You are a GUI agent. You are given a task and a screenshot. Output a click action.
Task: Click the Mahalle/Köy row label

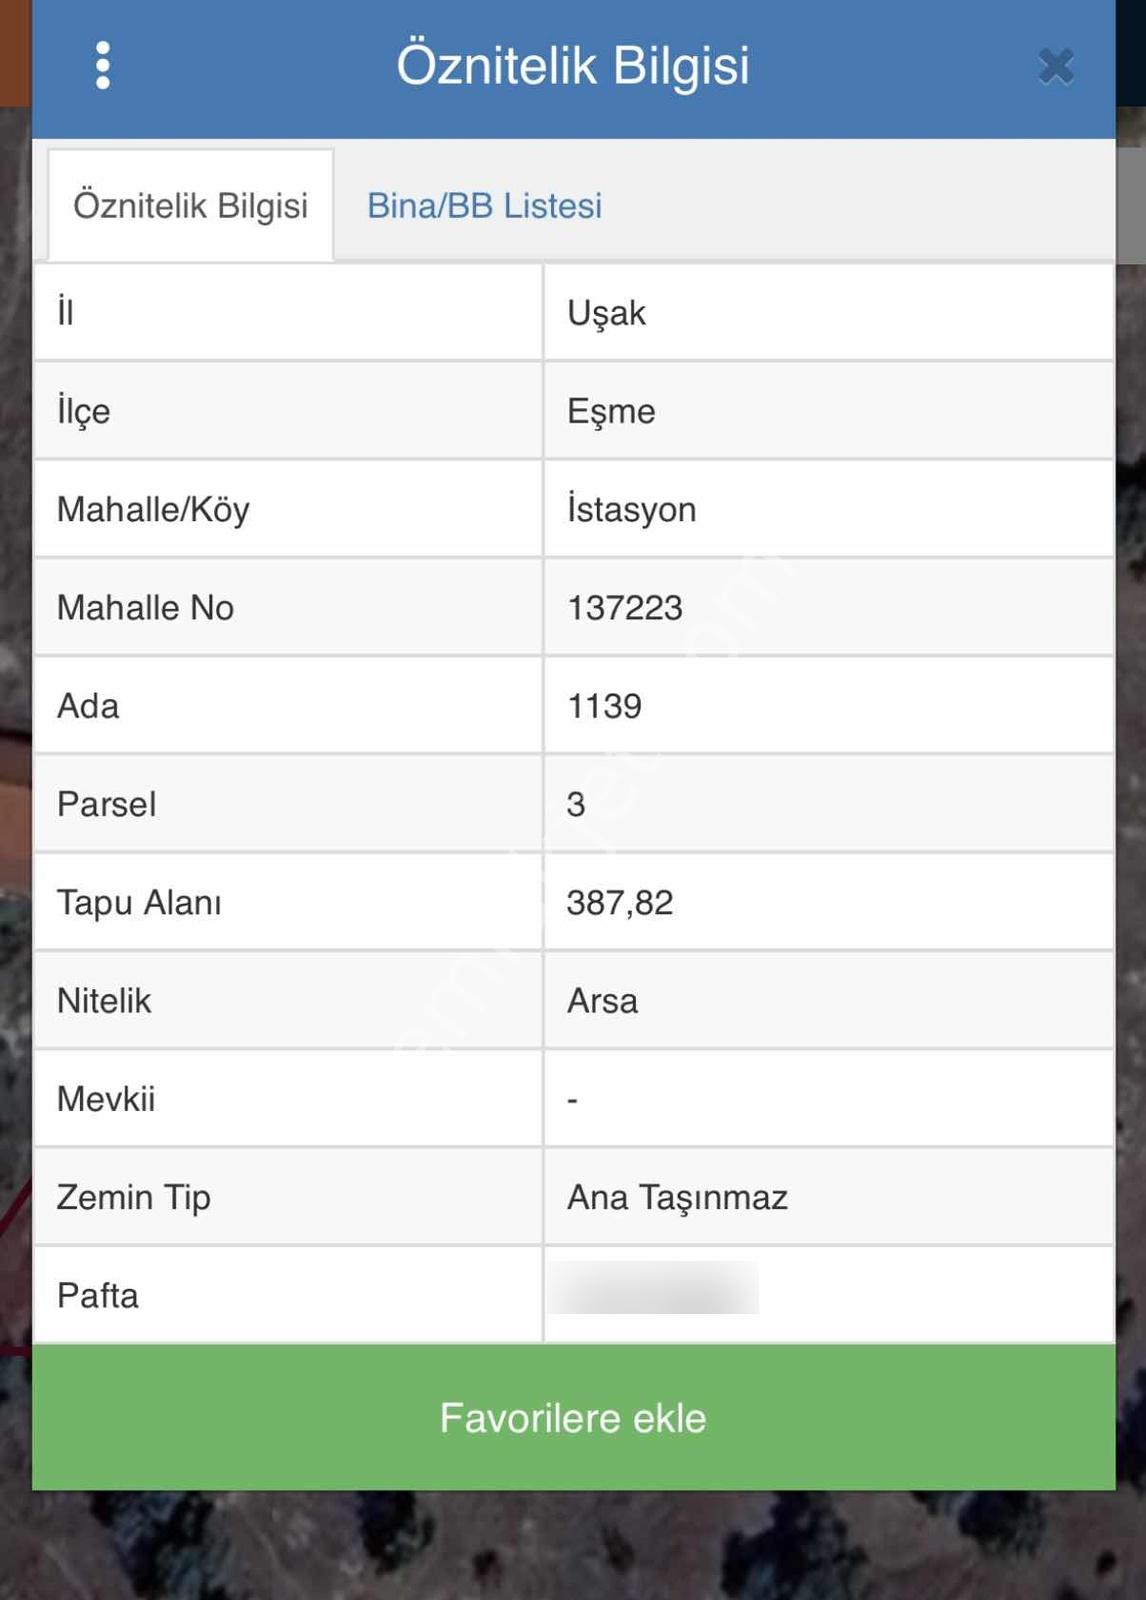153,509
